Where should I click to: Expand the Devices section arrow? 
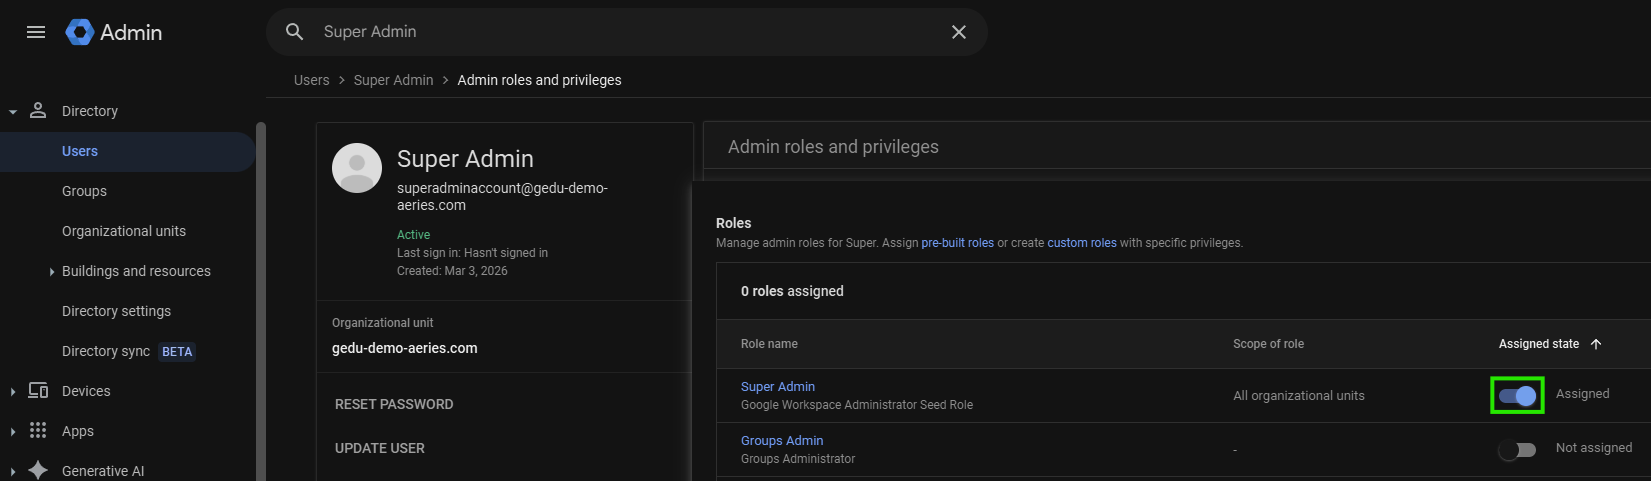coord(13,391)
